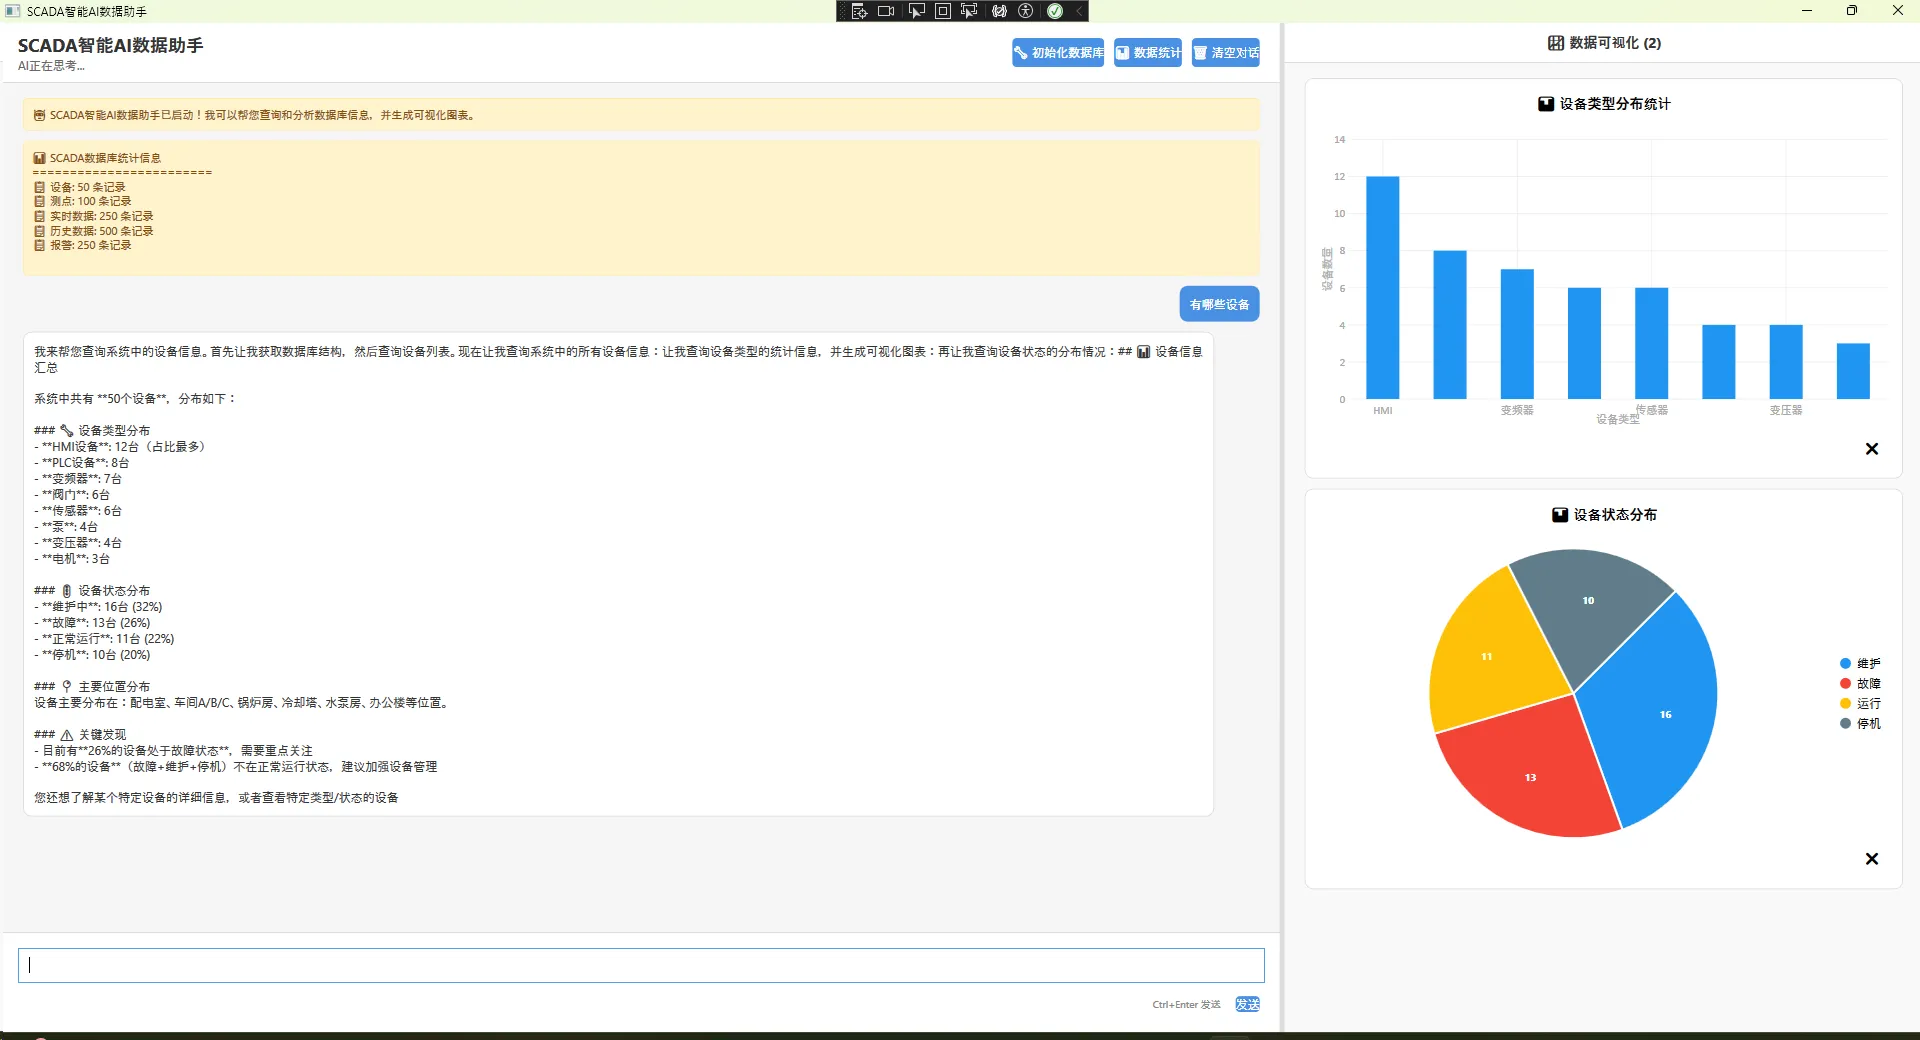Image resolution: width=1920 pixels, height=1040 pixels.
Task: Open 数据统计 statistics button
Action: point(1148,53)
